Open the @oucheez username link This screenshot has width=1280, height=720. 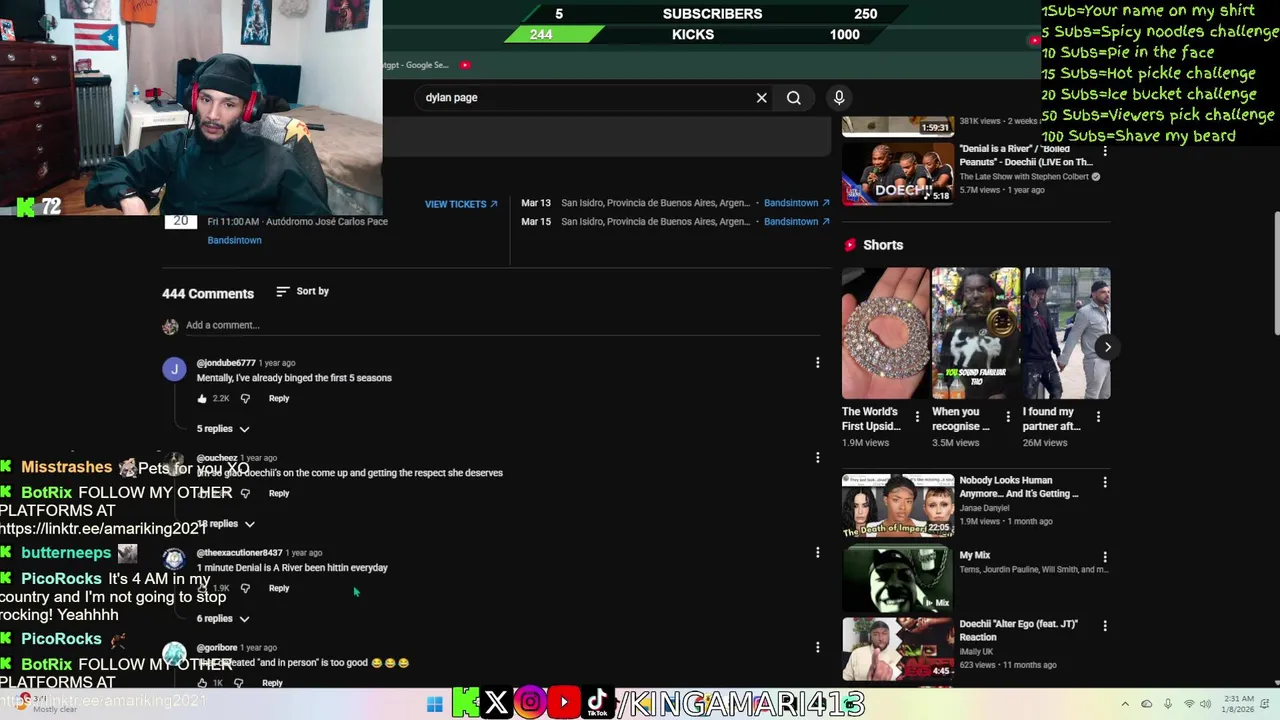click(x=217, y=458)
